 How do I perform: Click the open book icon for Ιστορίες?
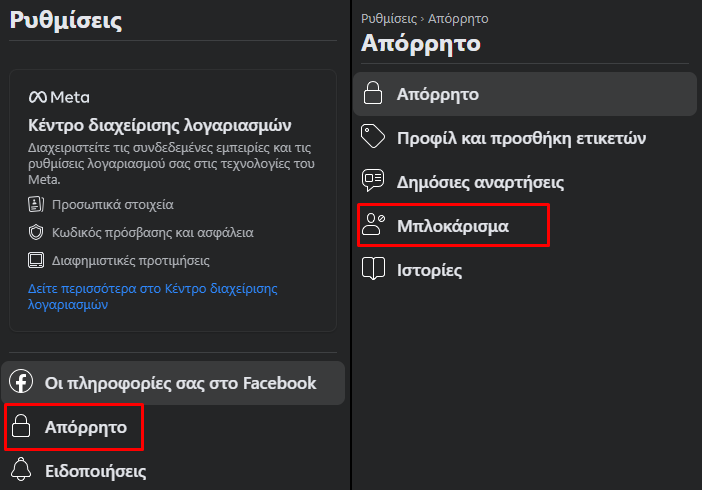coord(373,268)
